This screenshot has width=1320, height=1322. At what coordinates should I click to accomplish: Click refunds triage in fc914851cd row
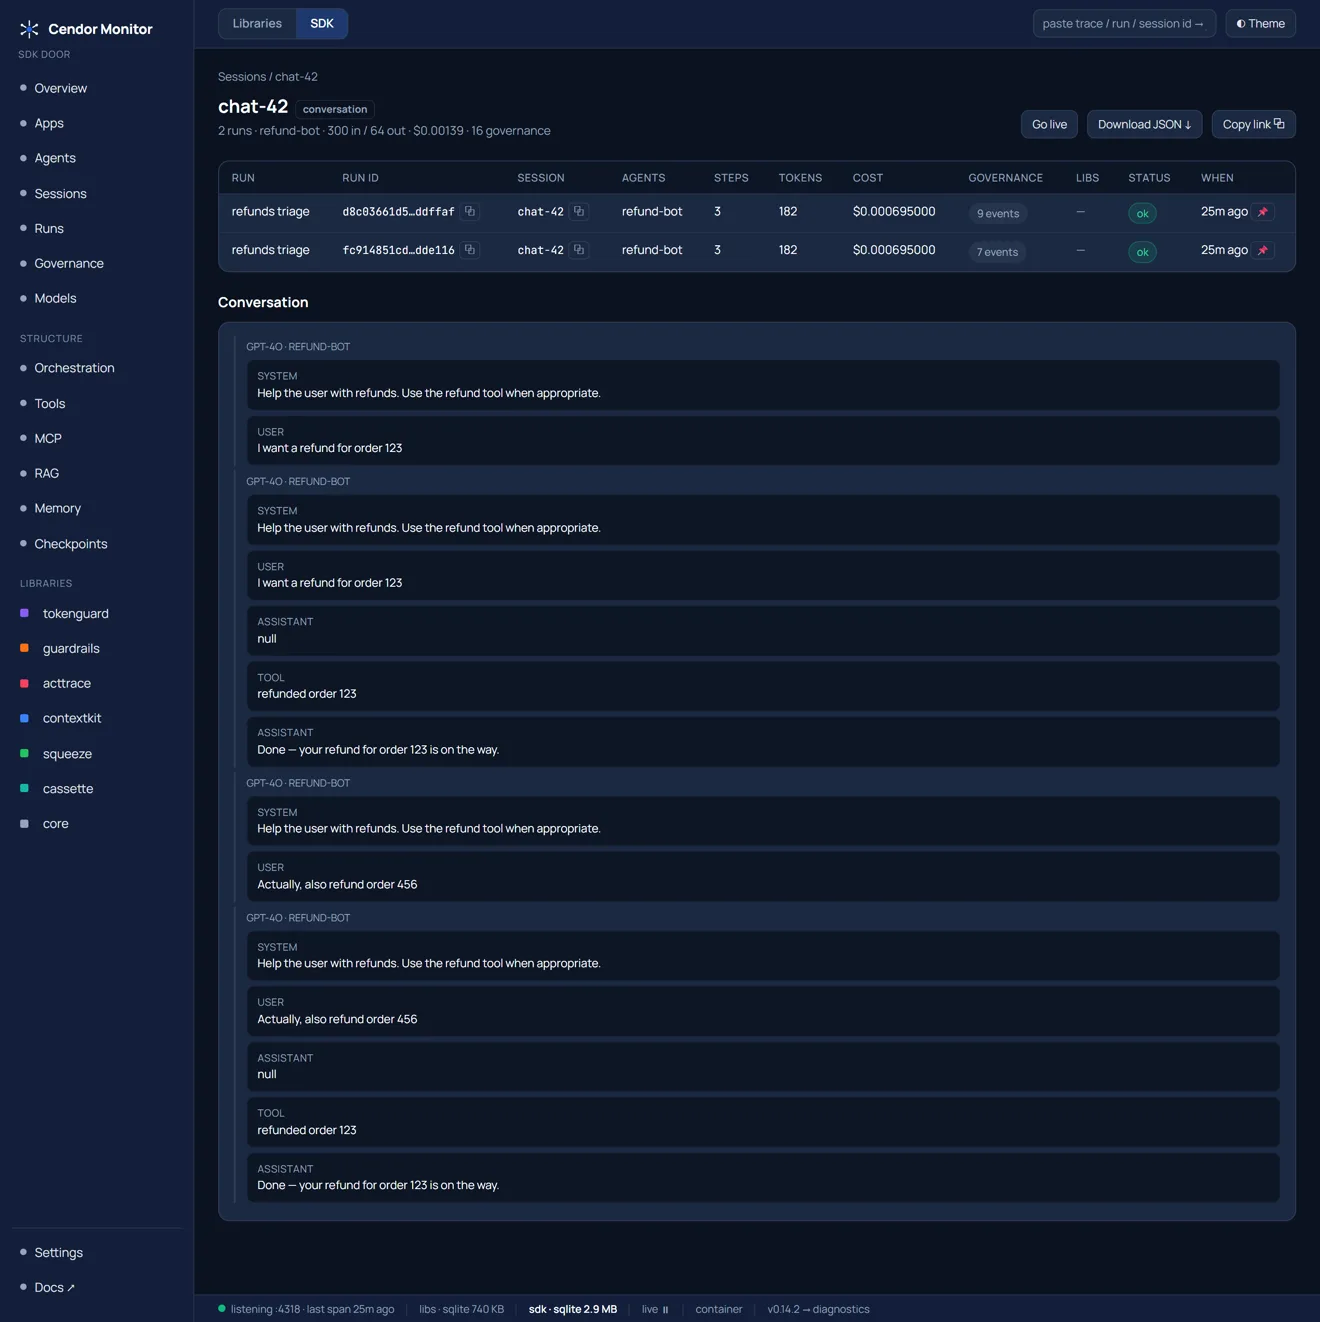pyautogui.click(x=270, y=250)
